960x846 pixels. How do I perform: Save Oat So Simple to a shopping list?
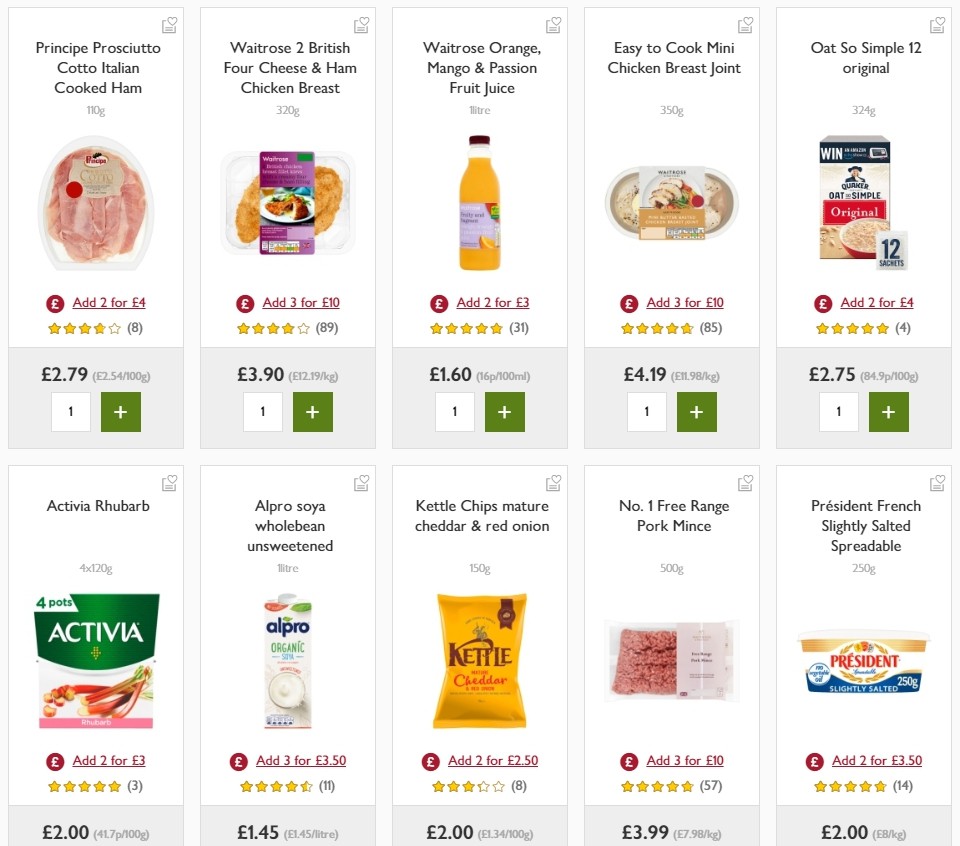pos(937,24)
